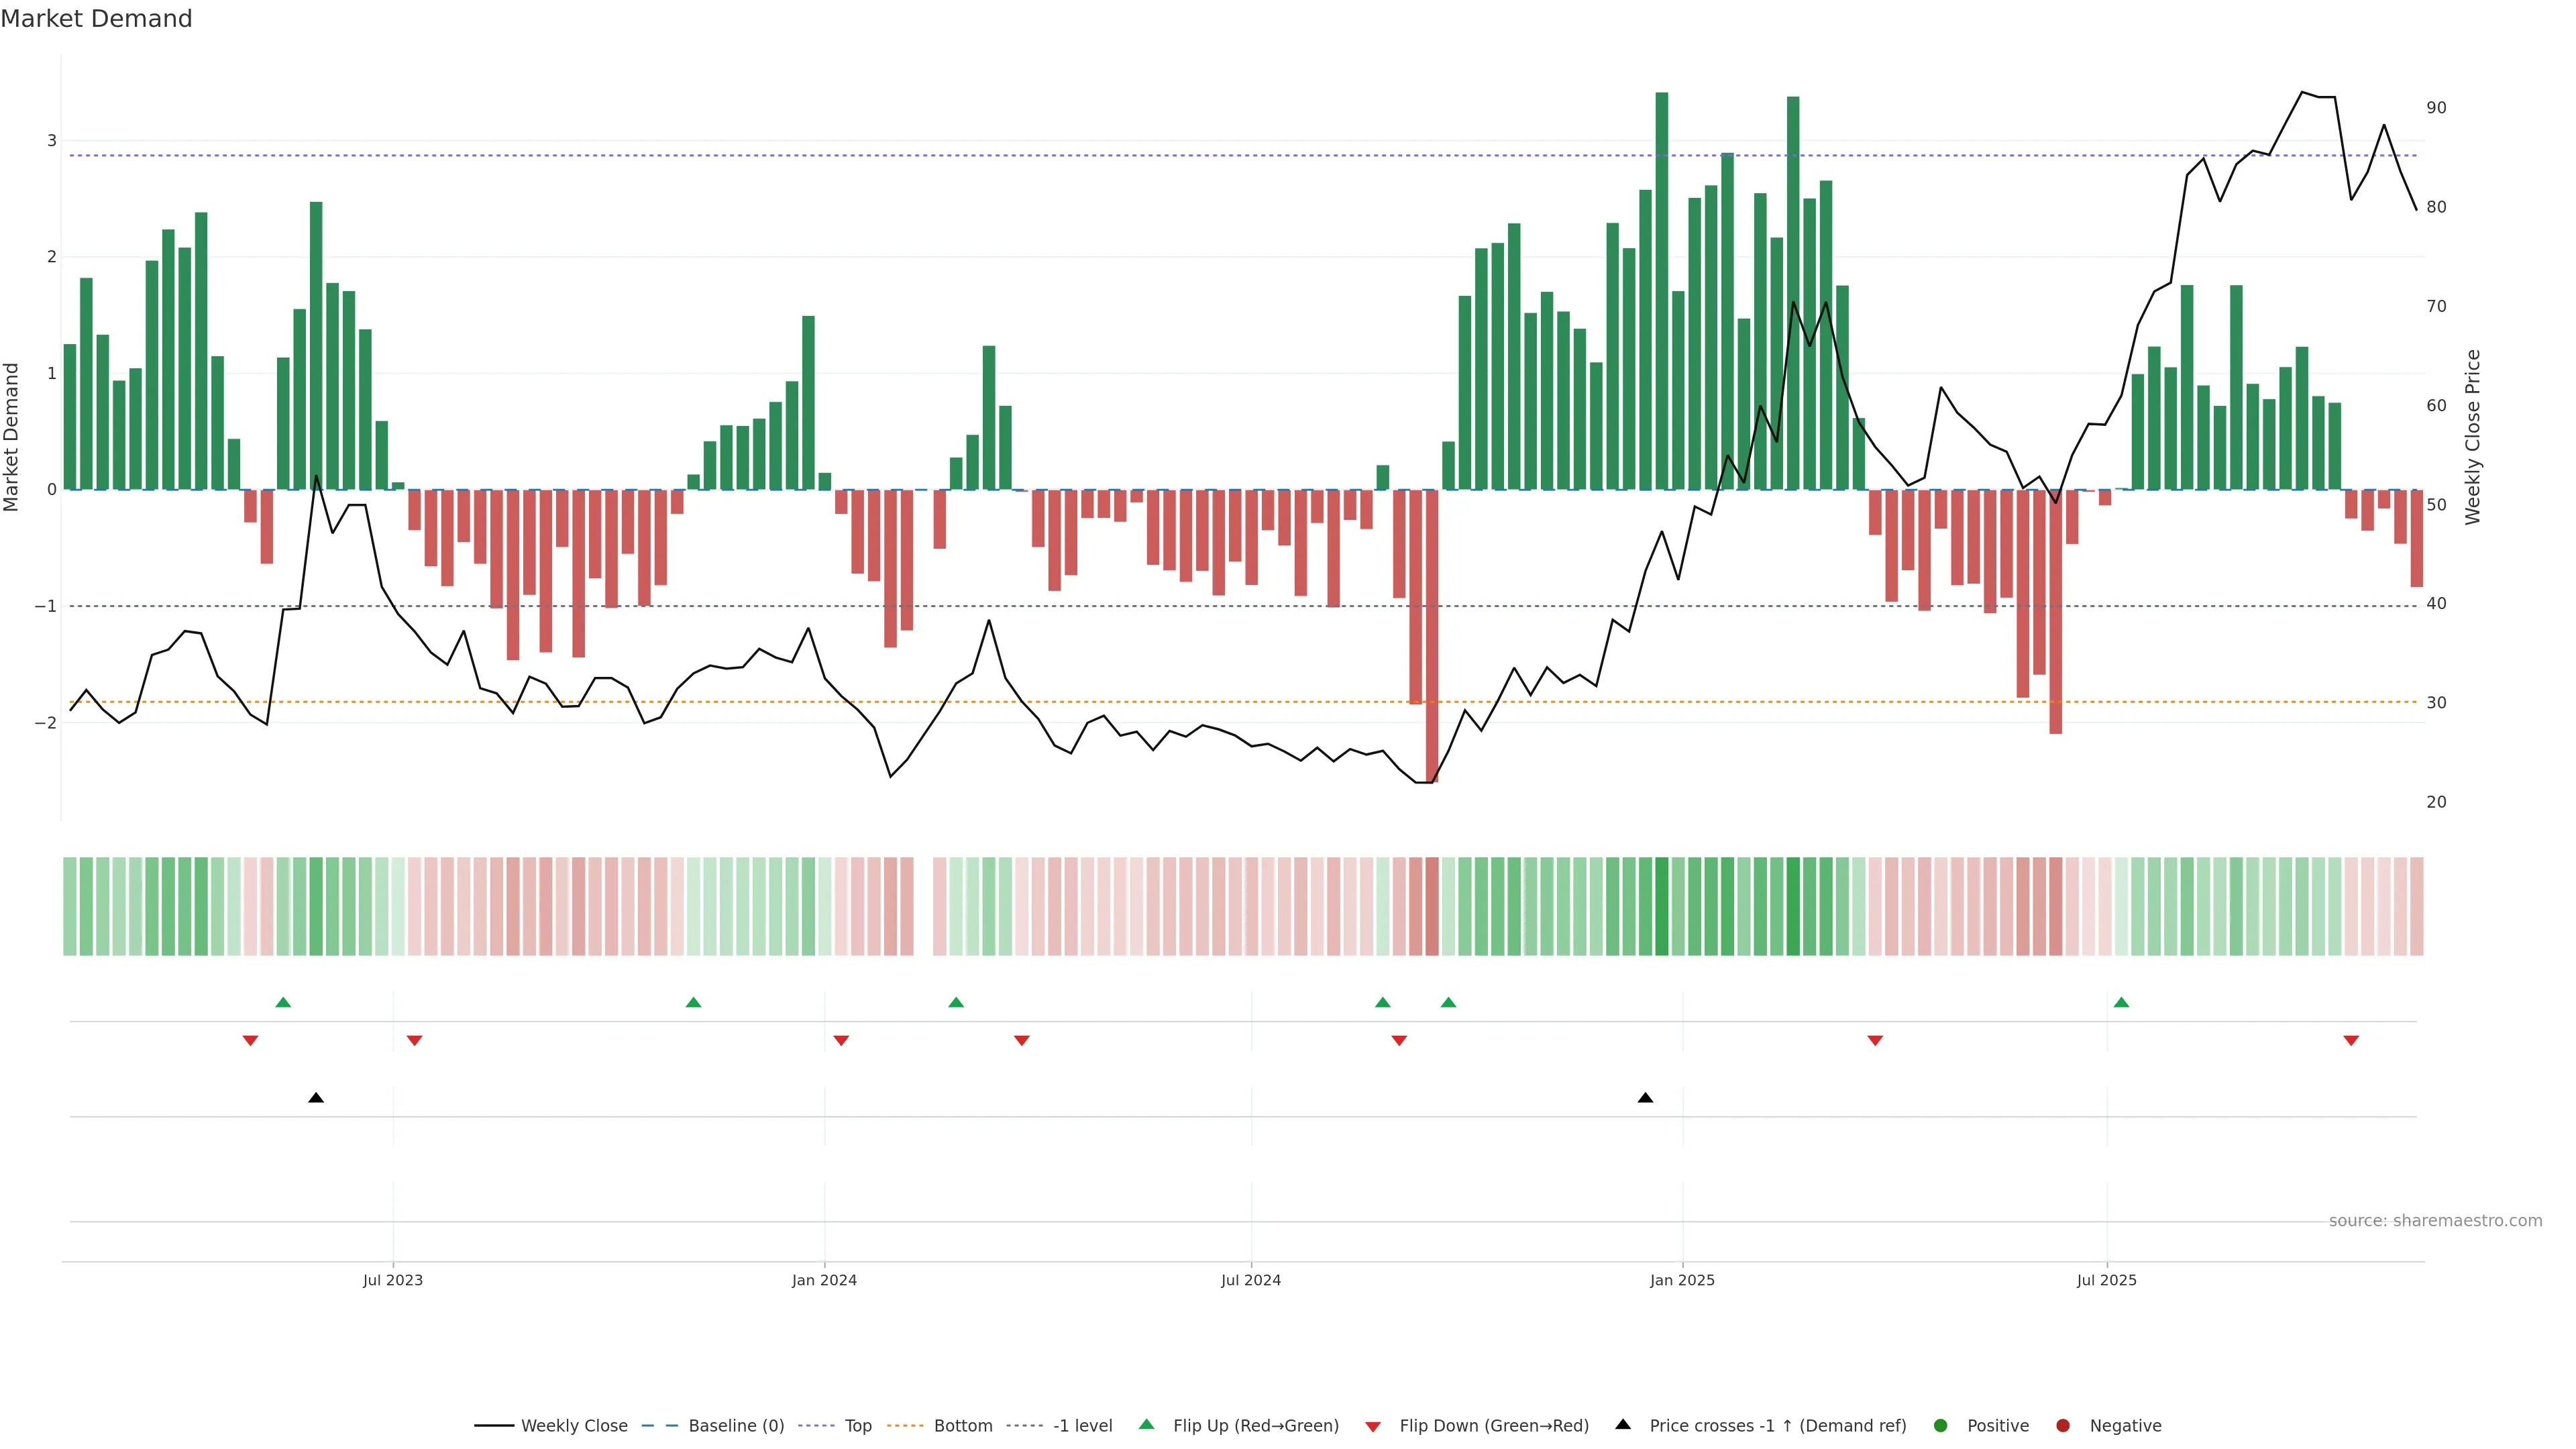Click the dark red Negative legend circle
The height and width of the screenshot is (1449, 2576).
click(2063, 1426)
